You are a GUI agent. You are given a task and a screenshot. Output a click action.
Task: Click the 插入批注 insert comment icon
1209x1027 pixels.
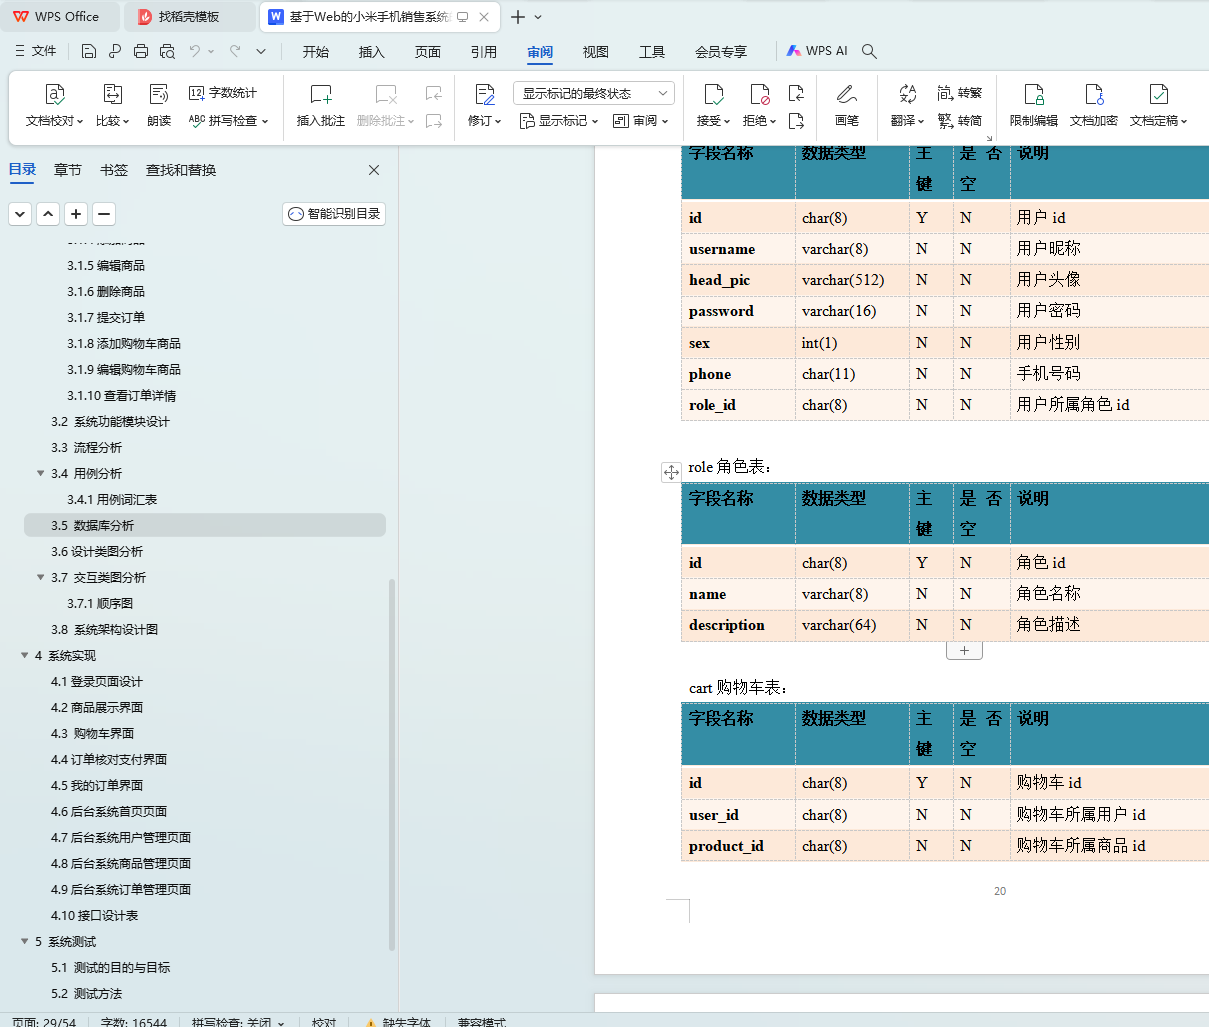(x=321, y=94)
